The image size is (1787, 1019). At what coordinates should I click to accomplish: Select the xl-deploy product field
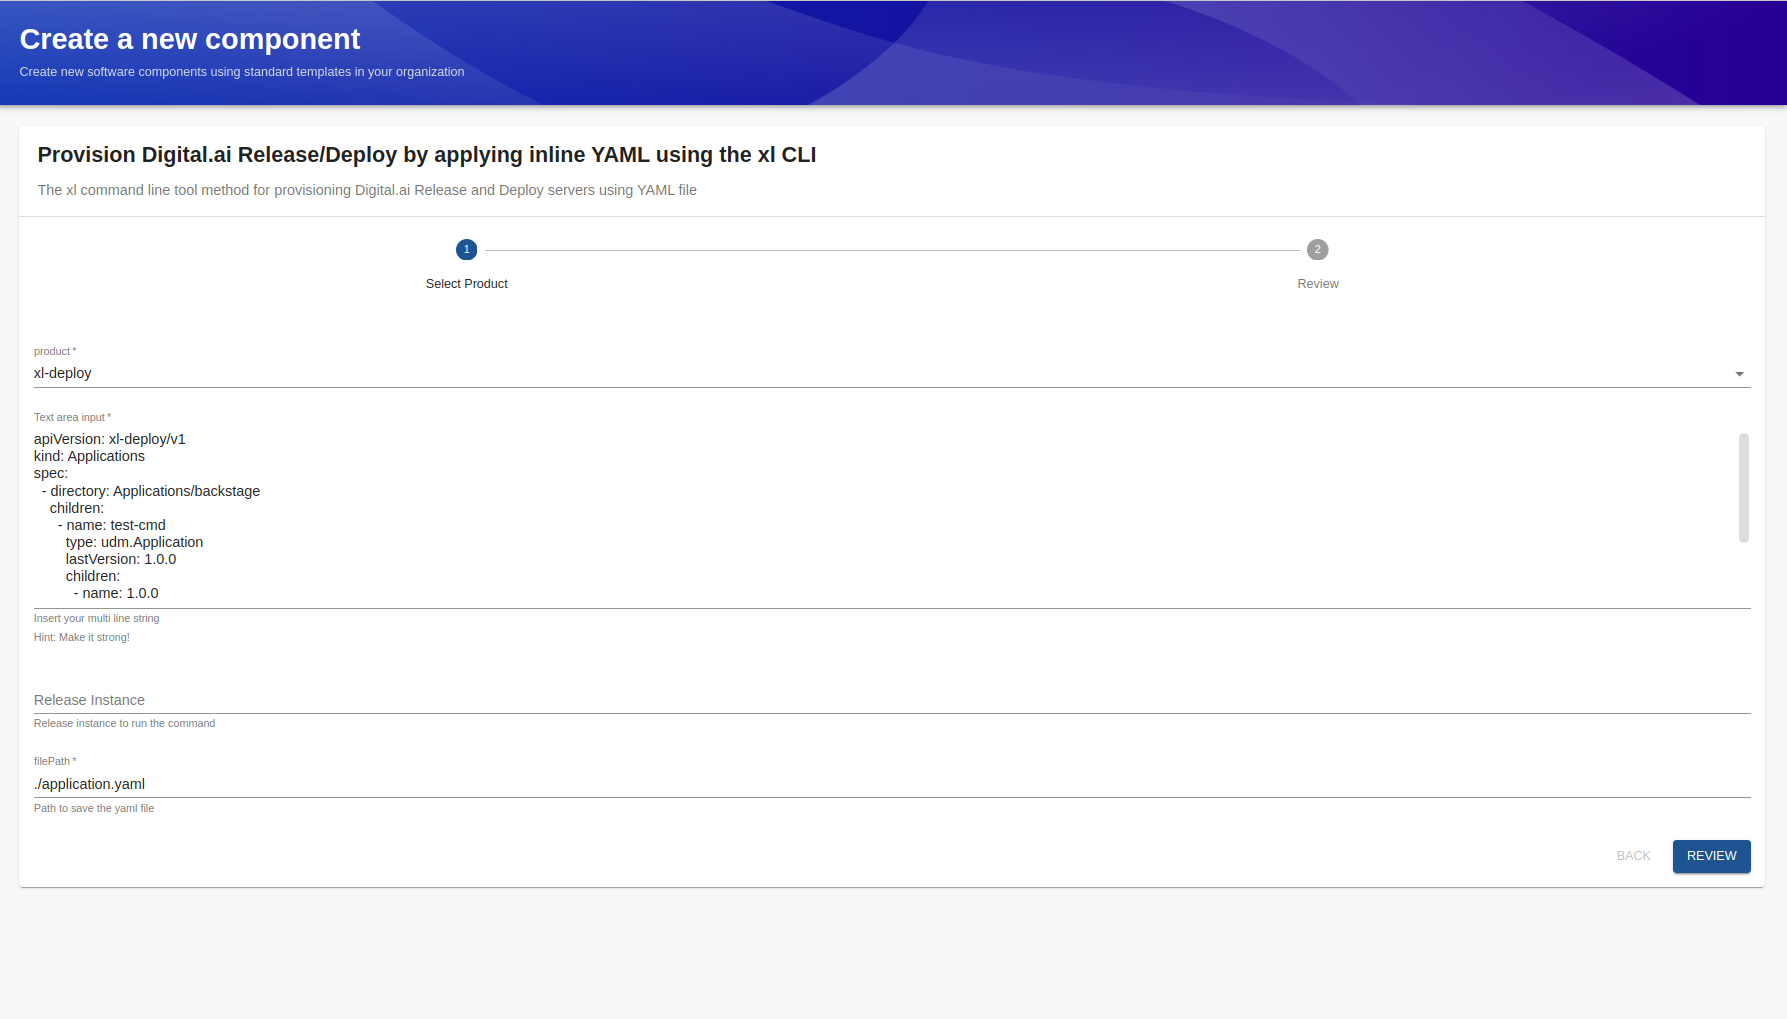(892, 373)
